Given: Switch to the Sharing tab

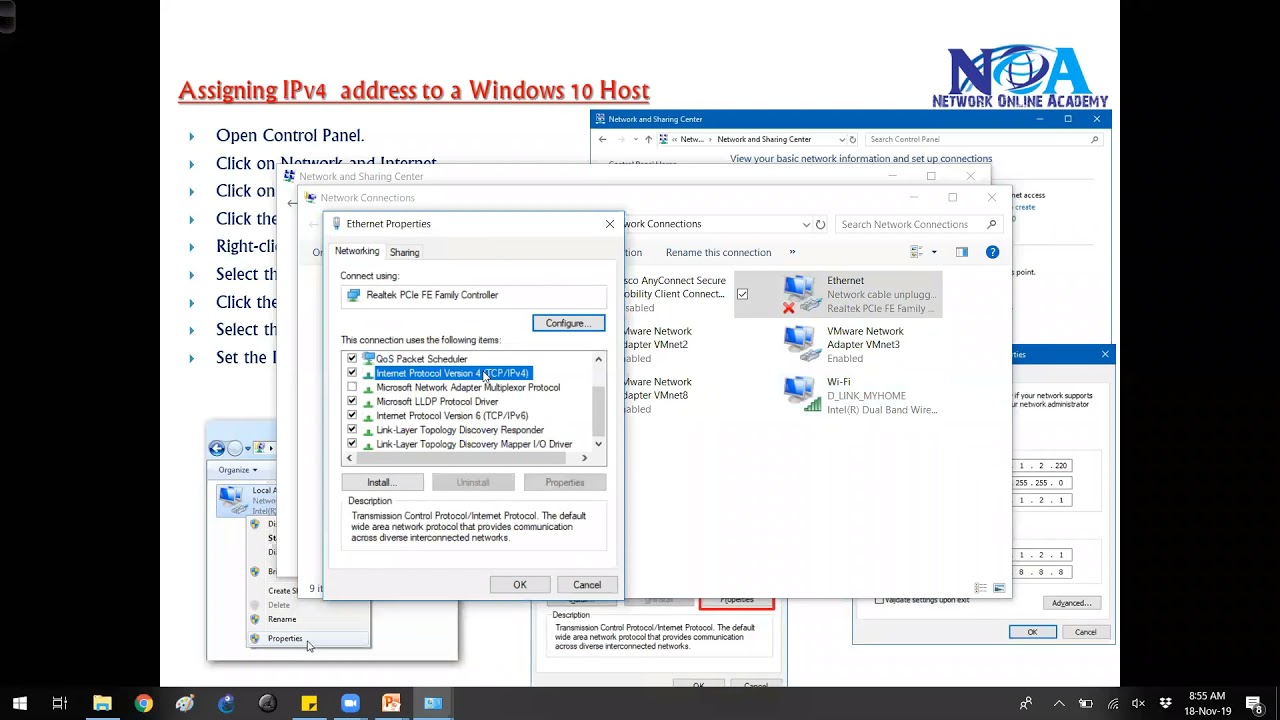Looking at the screenshot, I should (405, 252).
